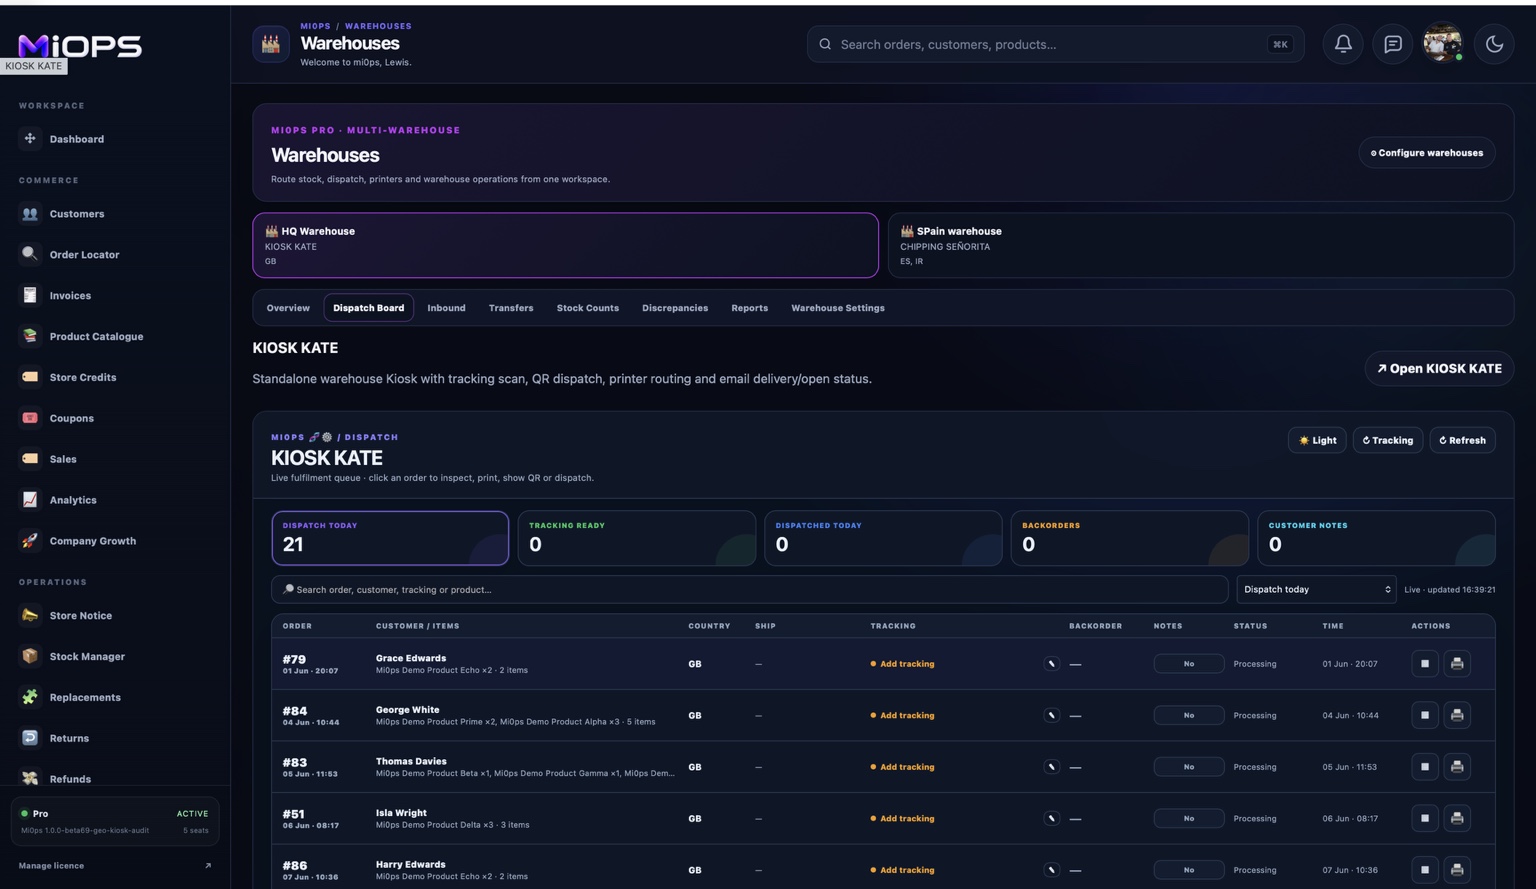Open the Stock Manager box icon
The image size is (1536, 889).
pos(30,656)
